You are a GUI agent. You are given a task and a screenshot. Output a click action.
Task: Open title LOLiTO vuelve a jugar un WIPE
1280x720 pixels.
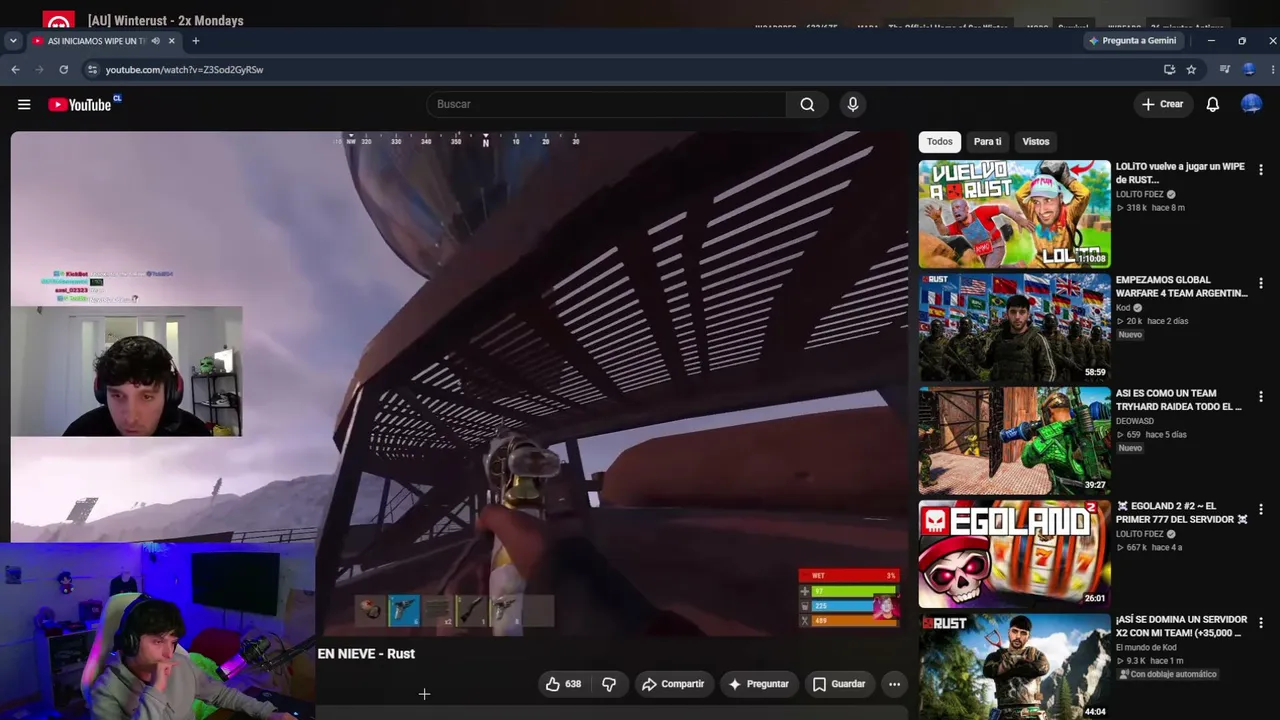click(x=1180, y=173)
